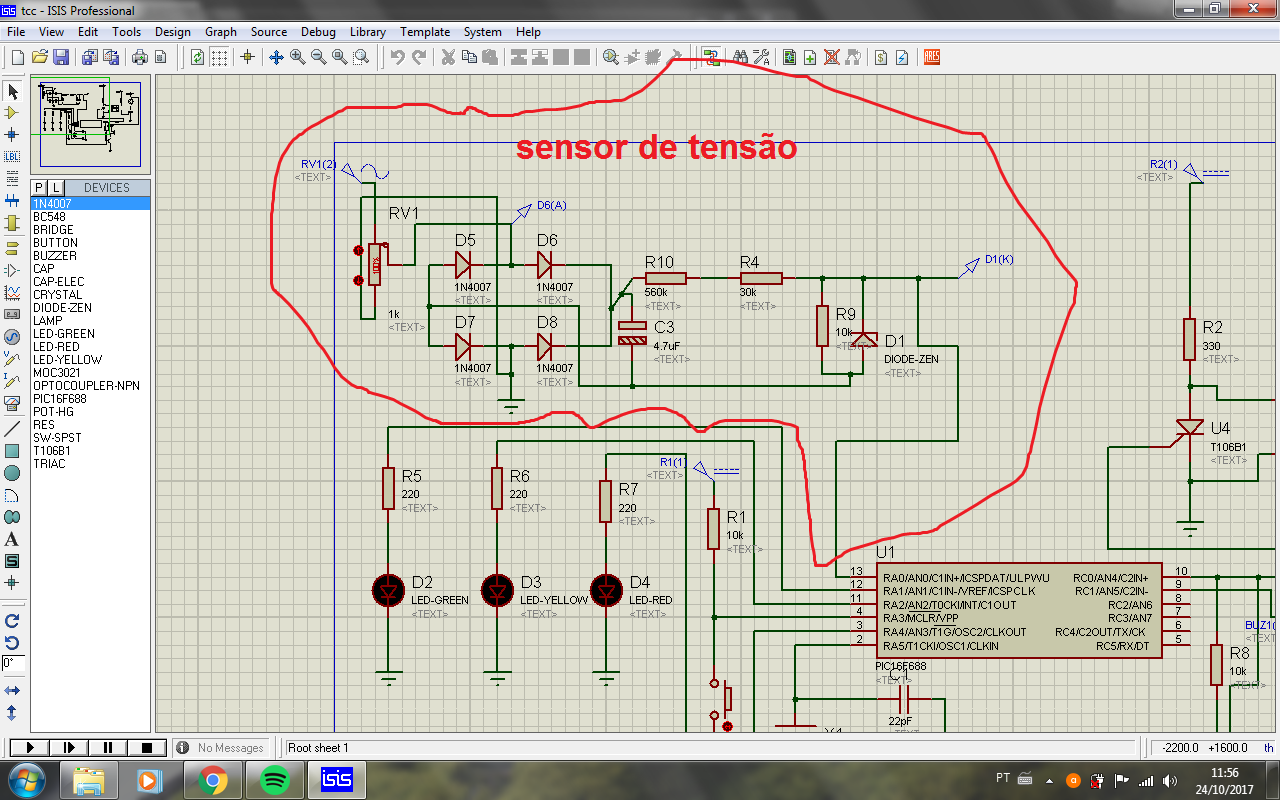Netlist to ARES
Viewport: 1280px width, 800px height.
click(x=932, y=57)
